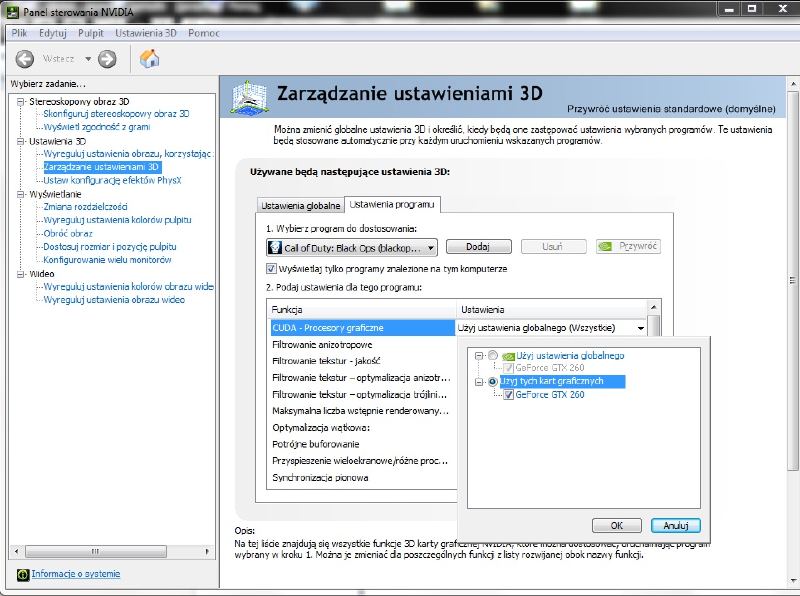Open Skonfiguruj stereoskopowy obraz 3D
The width and height of the screenshot is (800, 596).
[116, 114]
